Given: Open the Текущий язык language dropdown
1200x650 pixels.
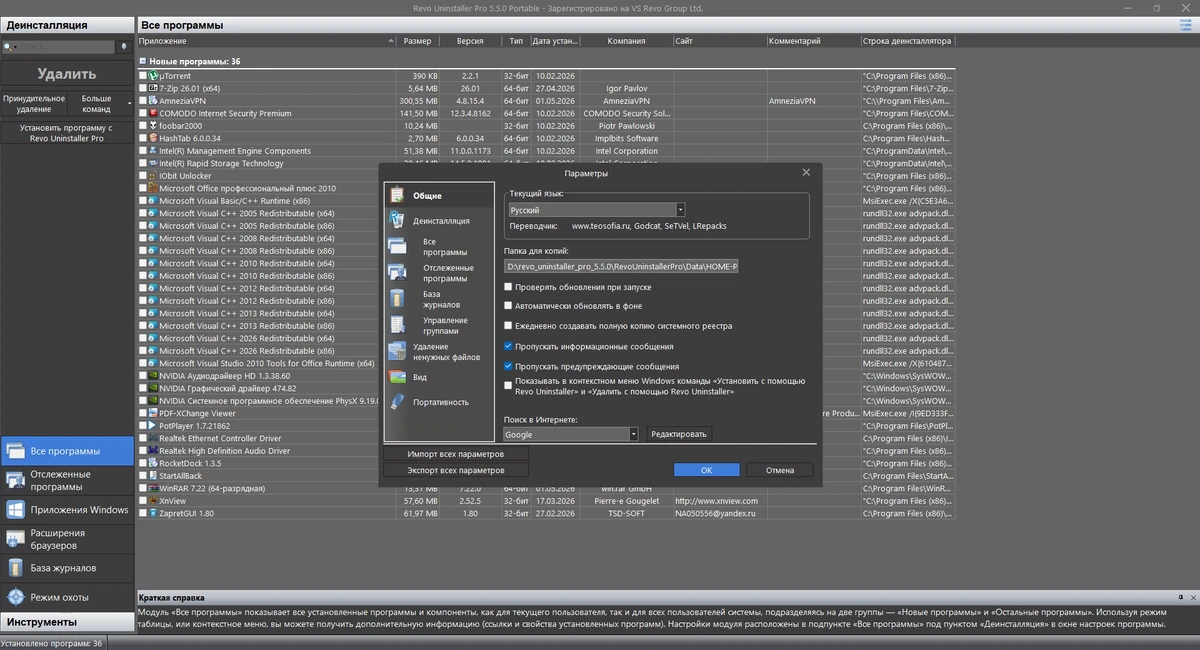Looking at the screenshot, I should (595, 210).
